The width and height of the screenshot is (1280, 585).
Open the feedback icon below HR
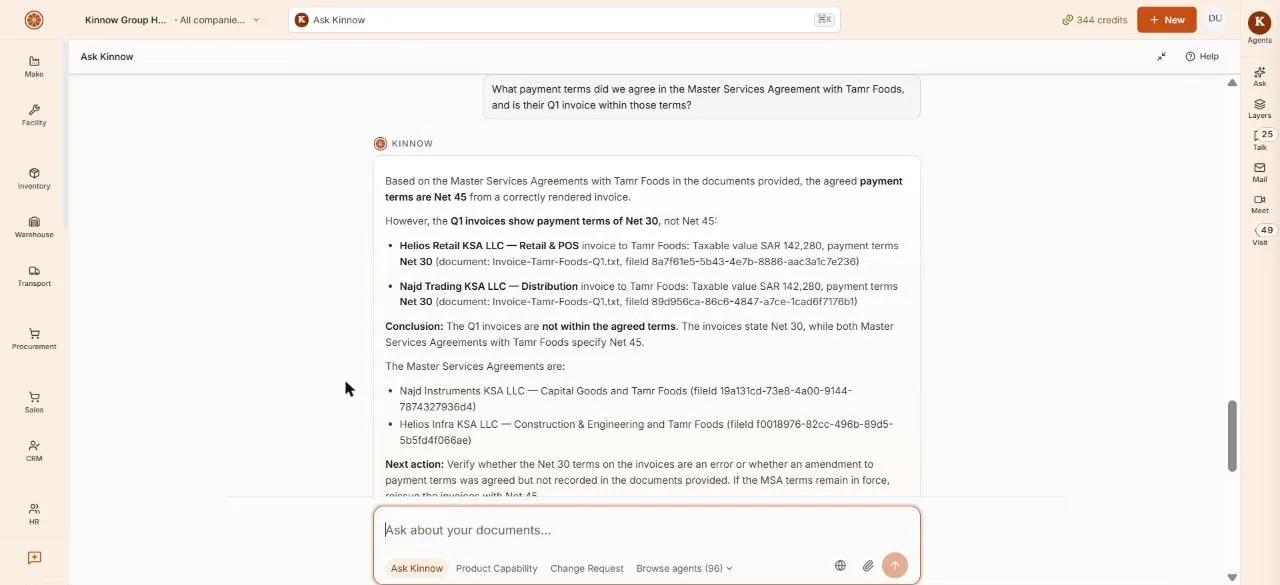point(34,558)
